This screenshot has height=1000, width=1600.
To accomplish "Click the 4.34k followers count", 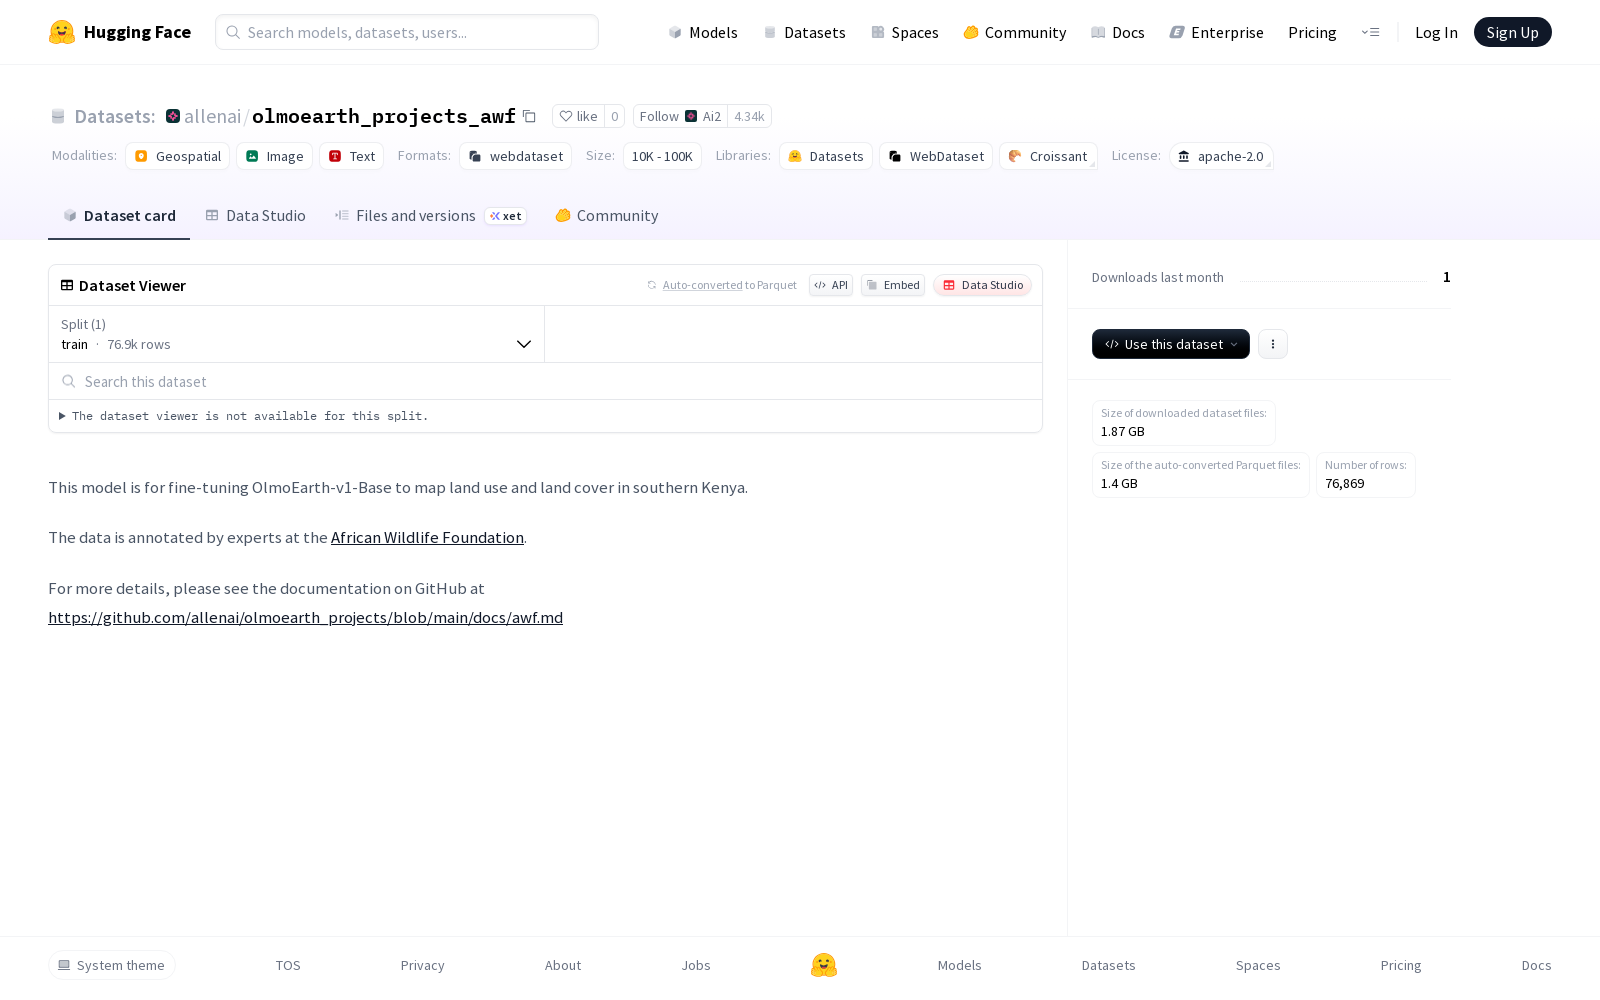I will 749,116.
